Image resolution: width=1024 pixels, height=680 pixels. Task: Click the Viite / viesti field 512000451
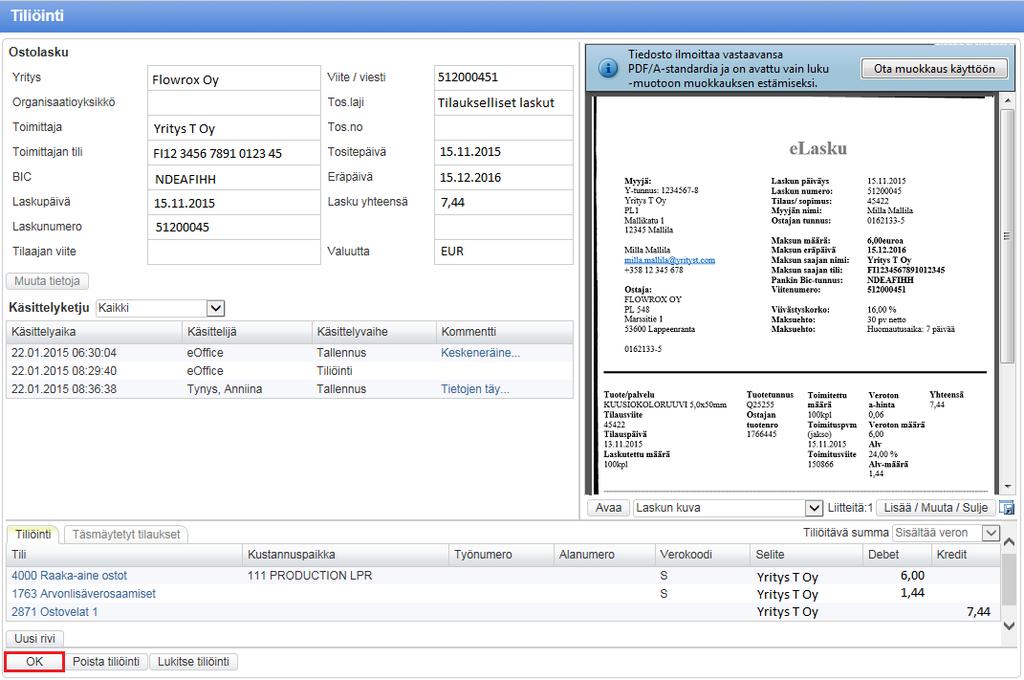click(x=504, y=78)
